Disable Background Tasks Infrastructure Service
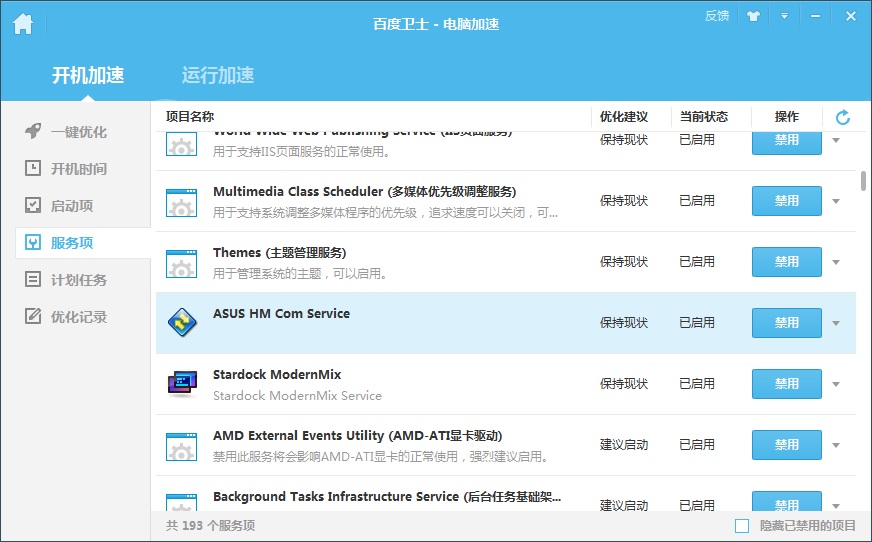 tap(786, 501)
